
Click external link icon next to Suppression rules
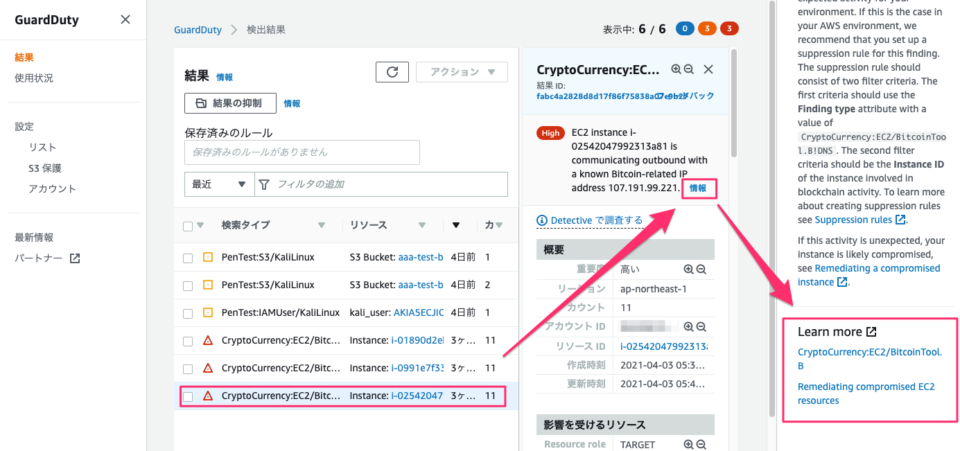pyautogui.click(x=901, y=219)
